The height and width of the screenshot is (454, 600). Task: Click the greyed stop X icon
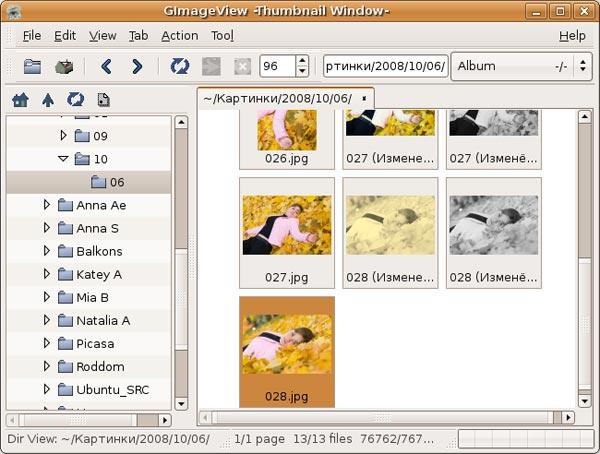point(242,67)
